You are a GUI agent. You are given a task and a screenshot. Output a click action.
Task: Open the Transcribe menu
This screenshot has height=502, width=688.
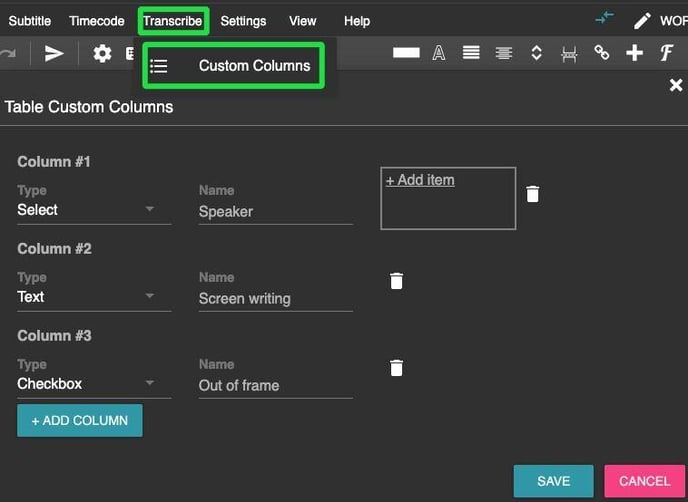click(x=172, y=21)
